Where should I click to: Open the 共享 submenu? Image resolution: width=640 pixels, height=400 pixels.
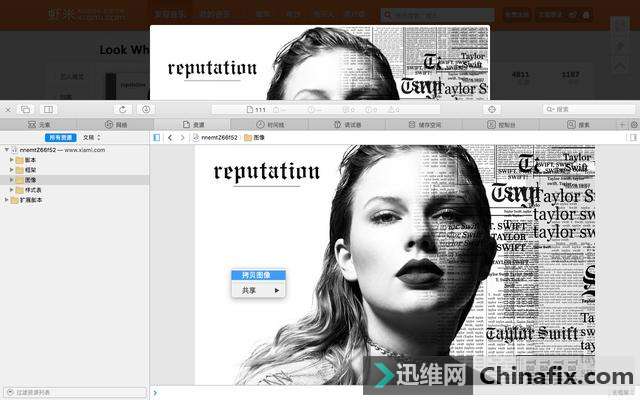coord(258,290)
